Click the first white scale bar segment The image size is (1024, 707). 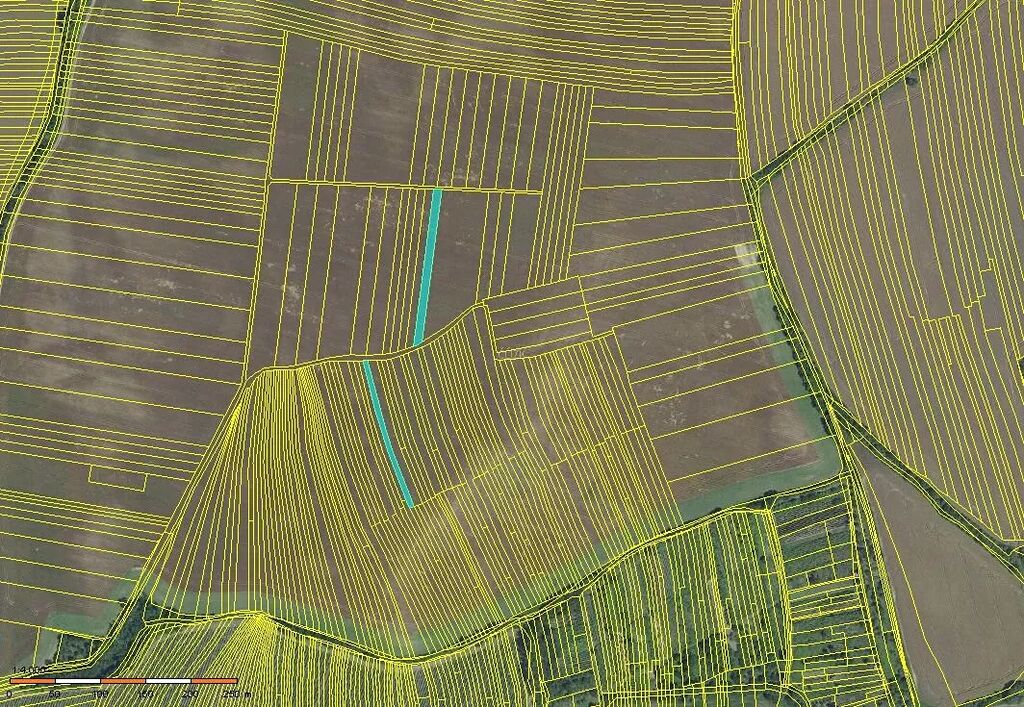coord(77,681)
